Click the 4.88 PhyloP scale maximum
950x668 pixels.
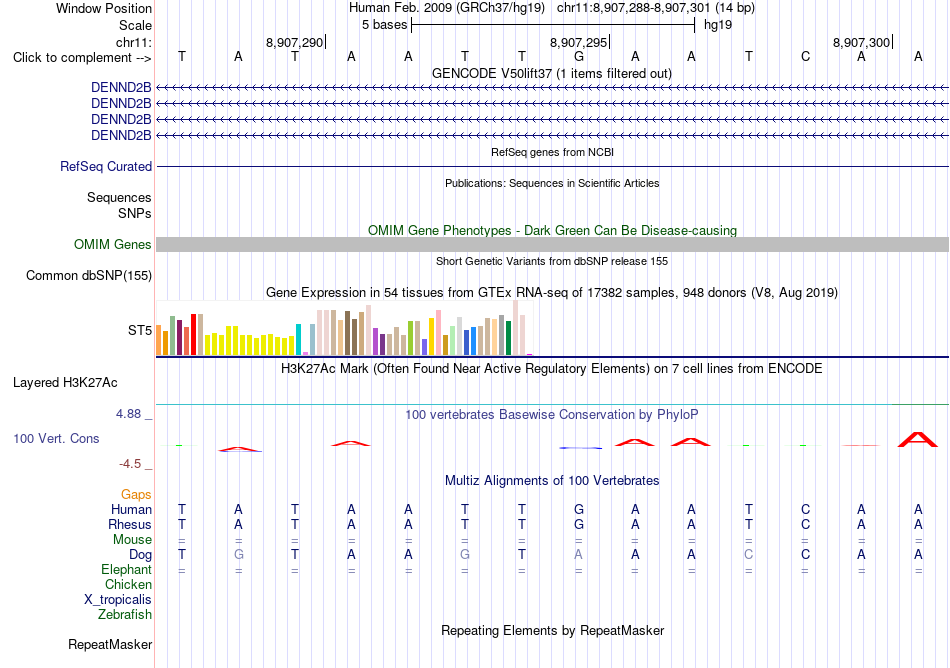point(128,414)
